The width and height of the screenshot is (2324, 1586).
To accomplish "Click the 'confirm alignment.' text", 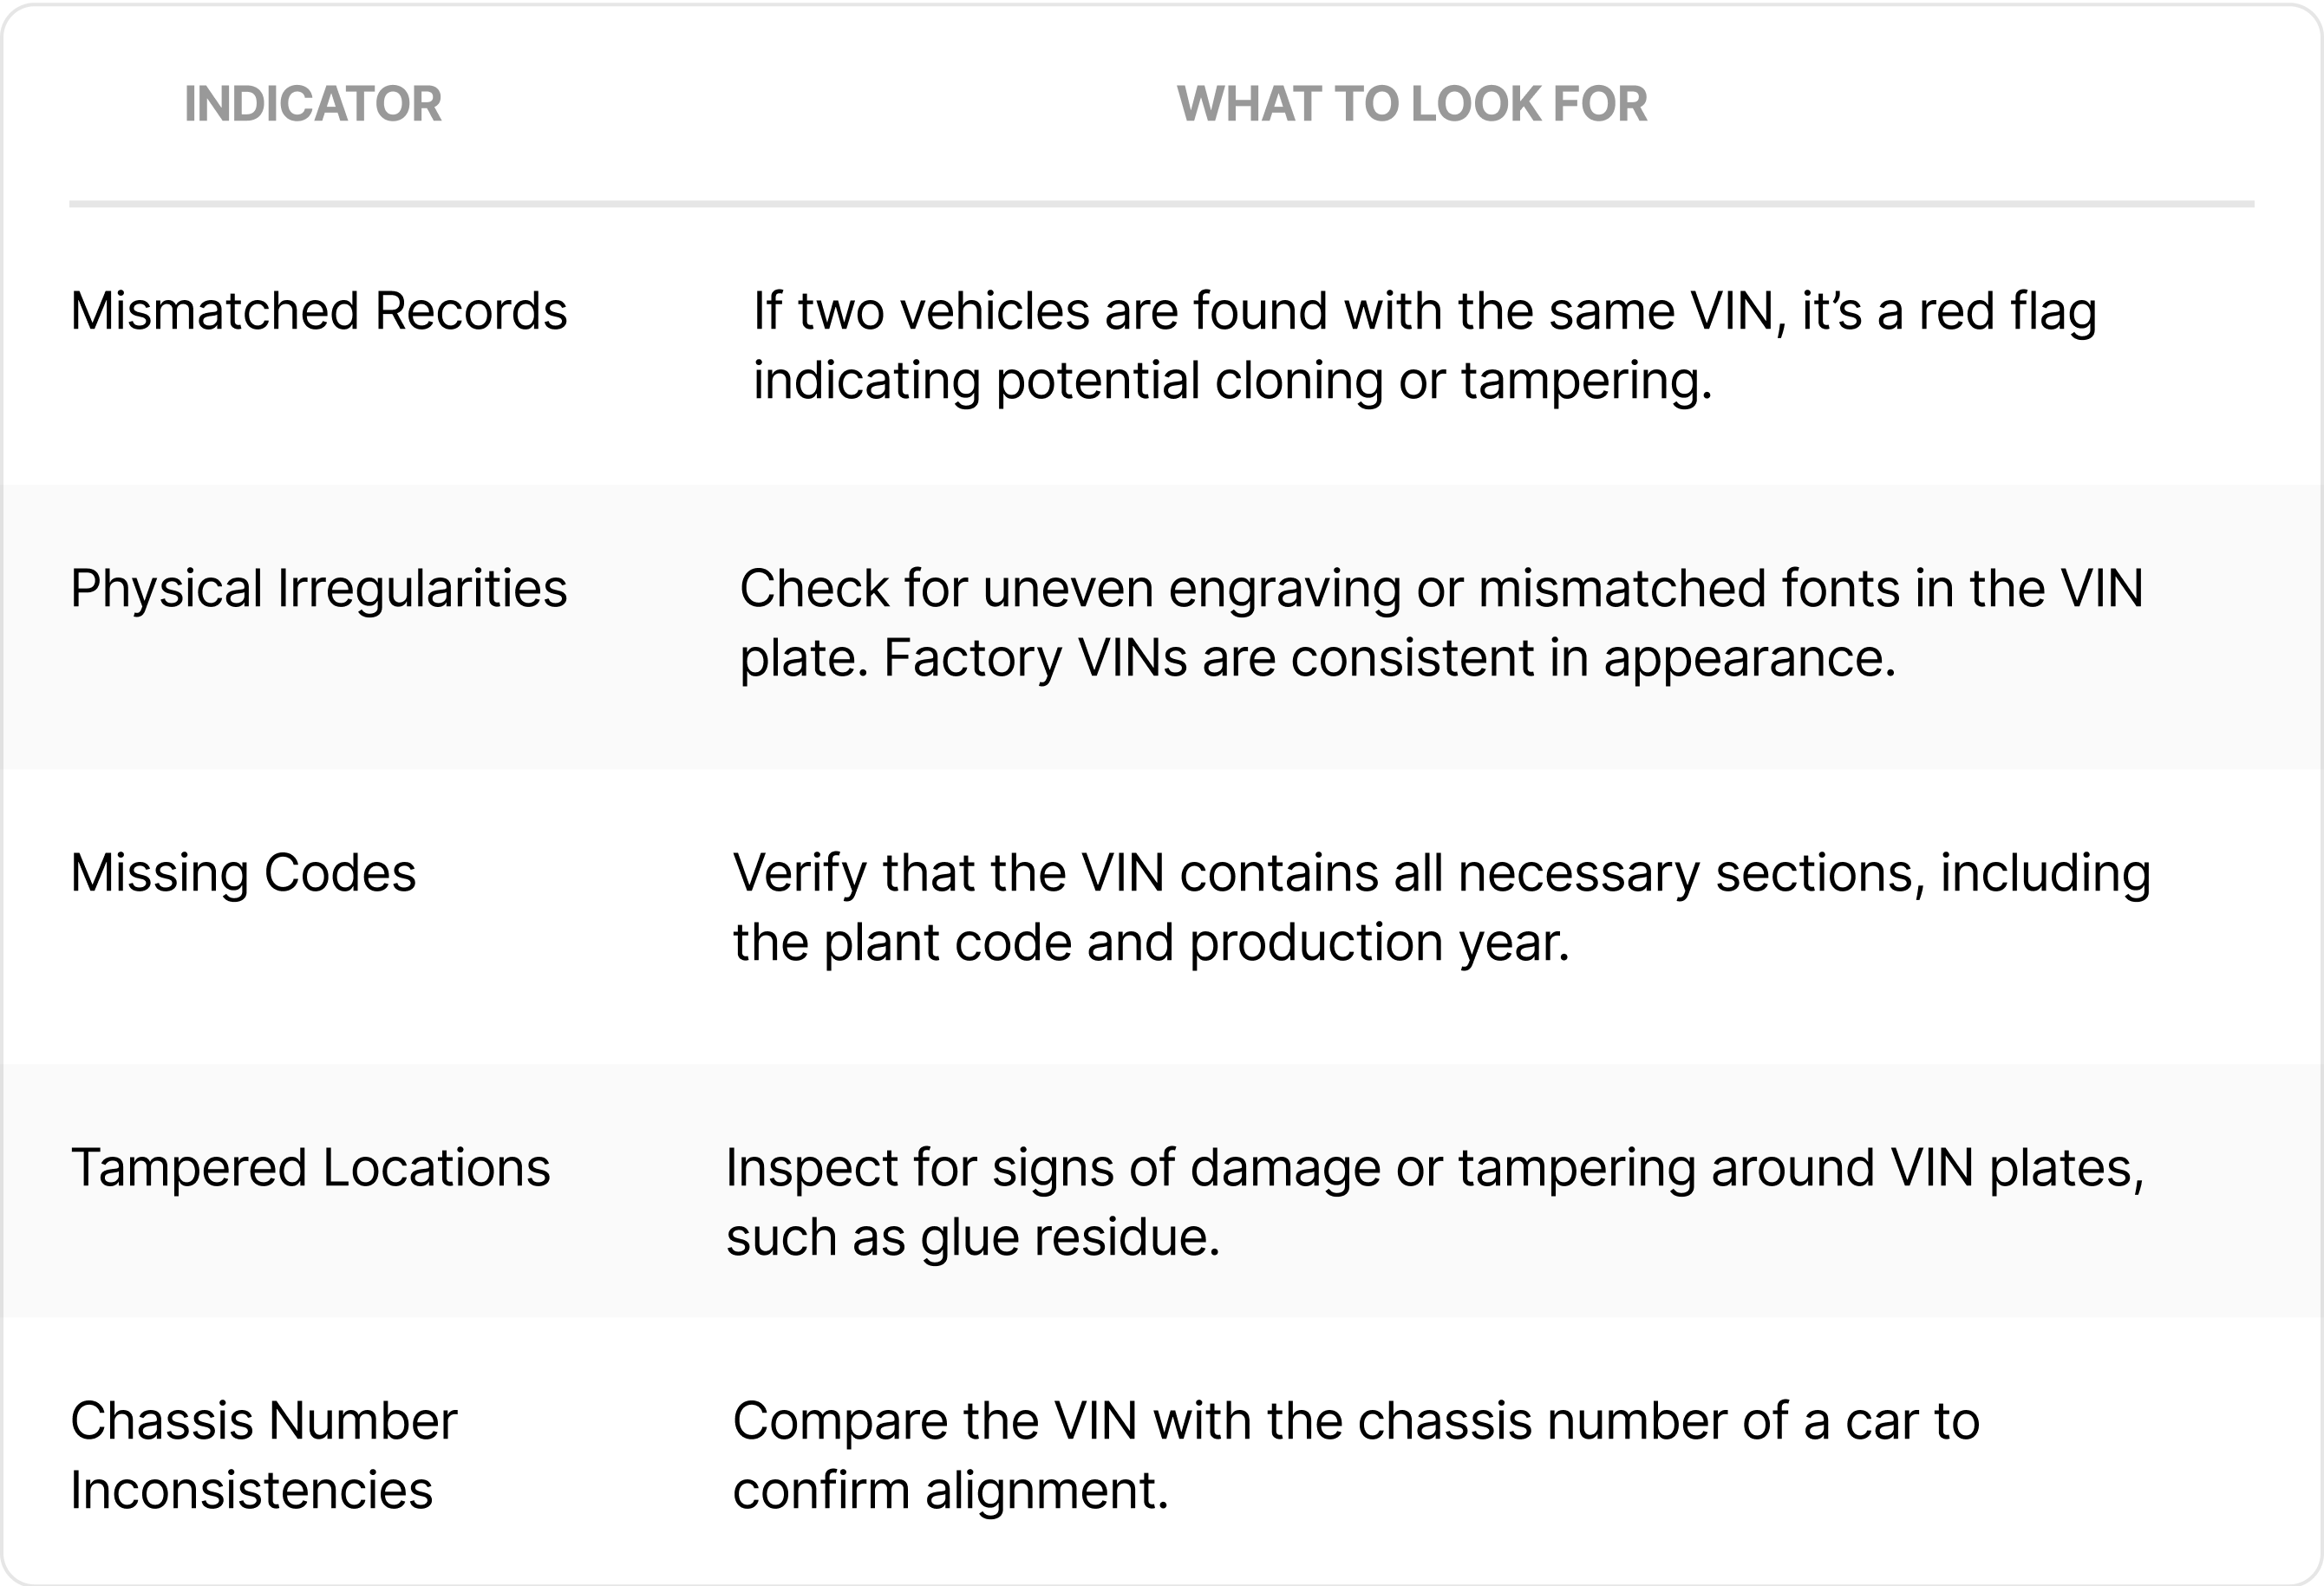I will 950,1490.
